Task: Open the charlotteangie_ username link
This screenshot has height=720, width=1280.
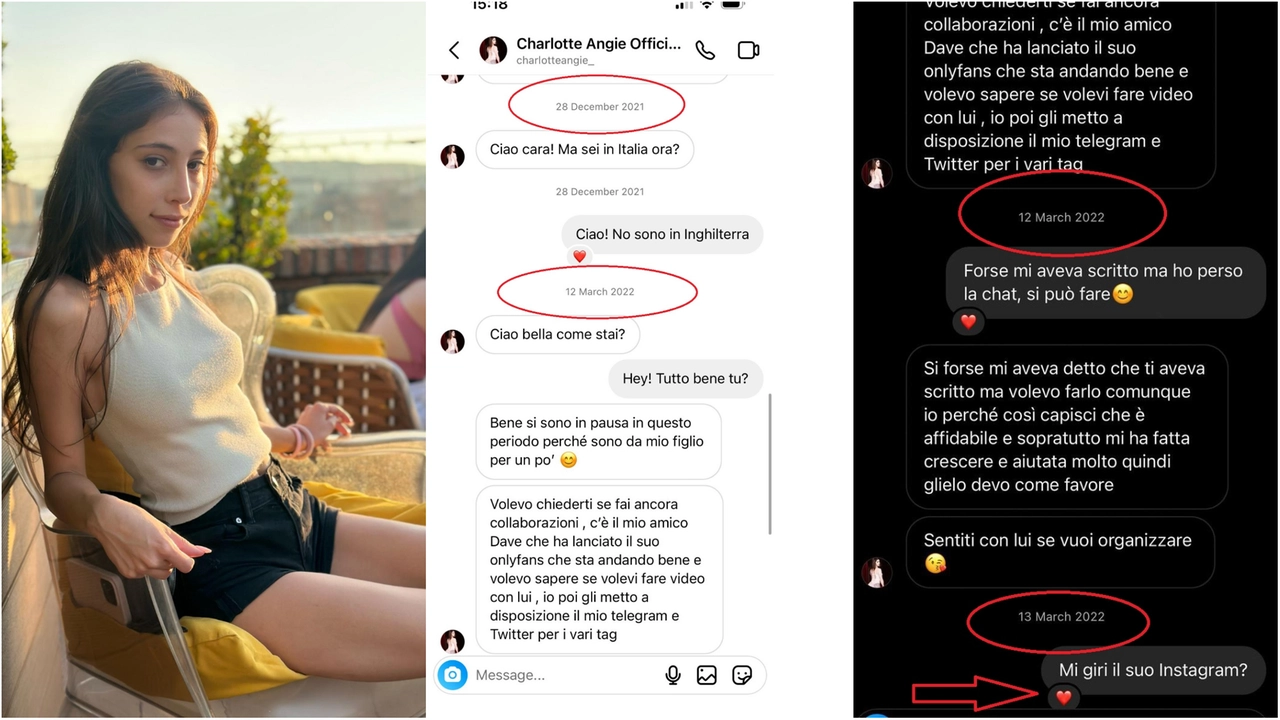Action: [x=555, y=61]
